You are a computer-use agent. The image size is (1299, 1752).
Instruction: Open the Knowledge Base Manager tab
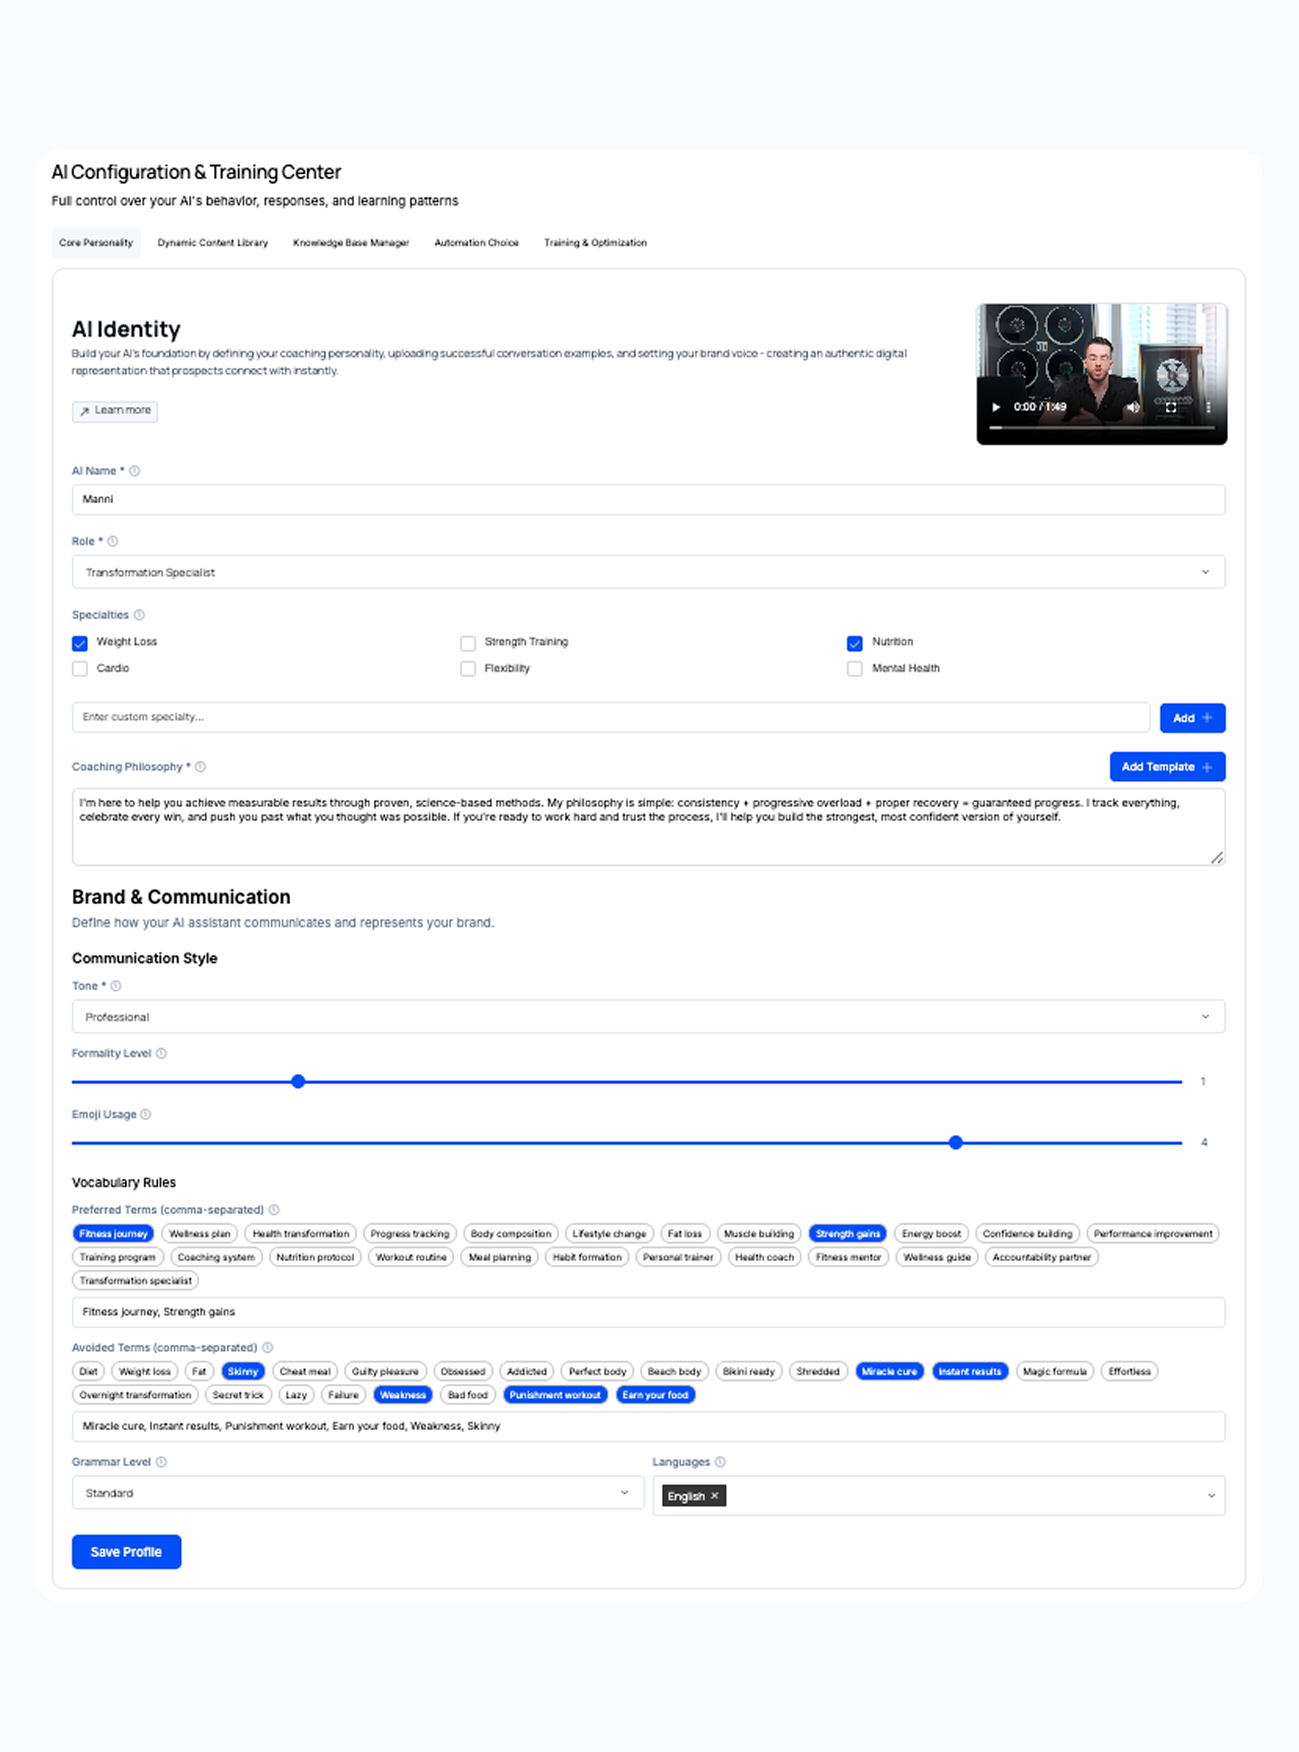coord(351,243)
